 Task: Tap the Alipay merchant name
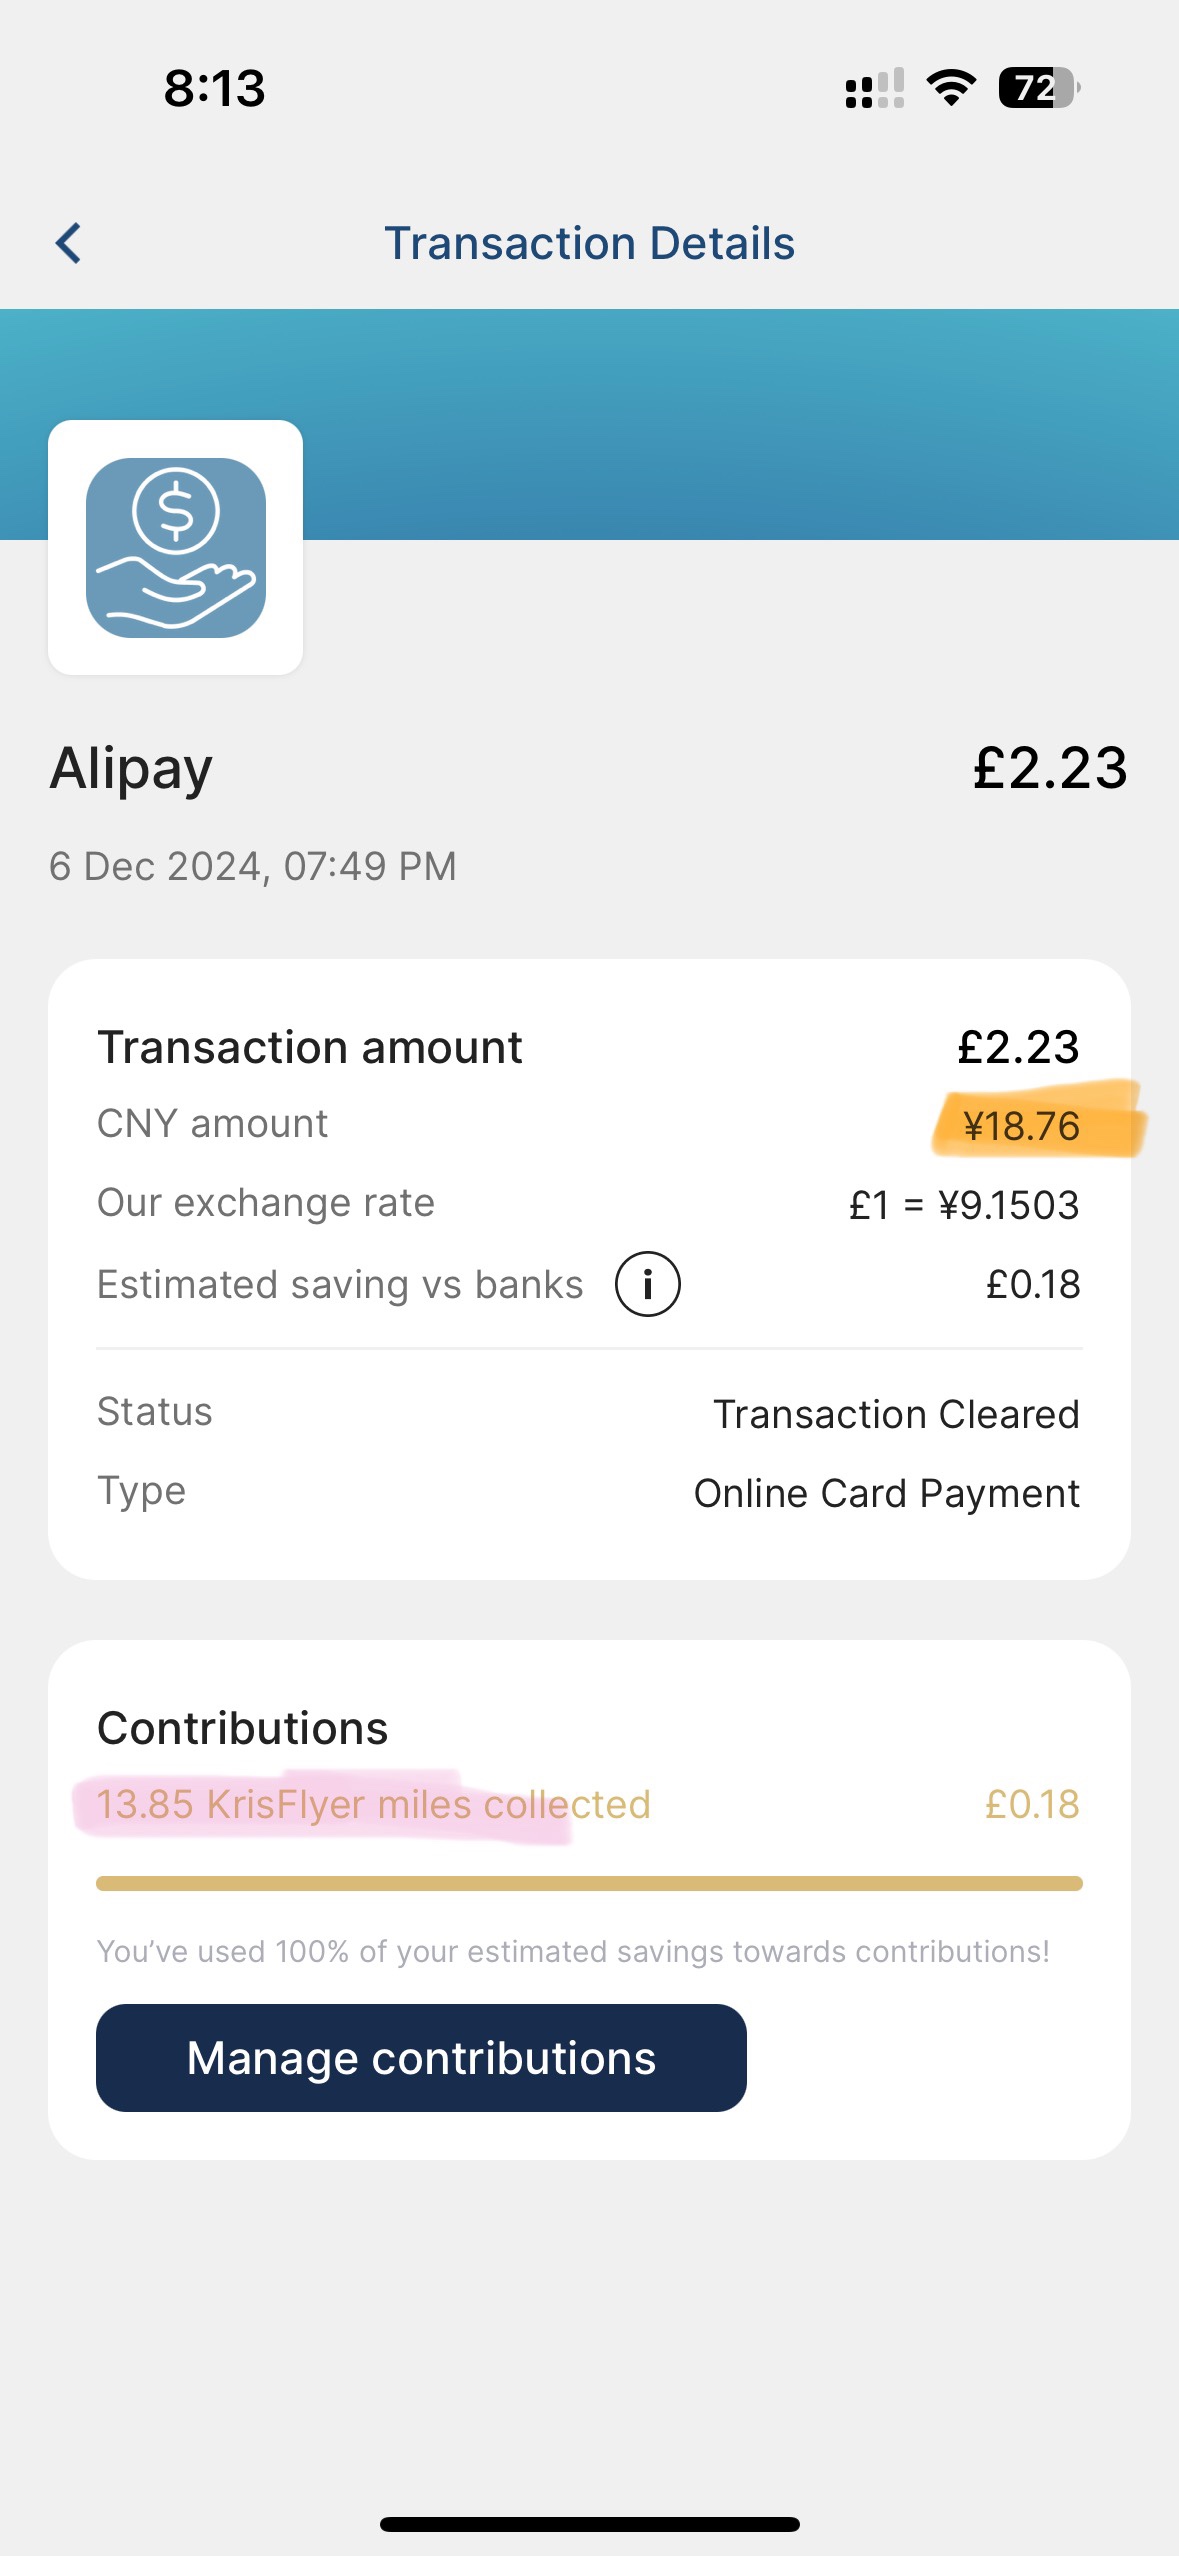coord(131,769)
